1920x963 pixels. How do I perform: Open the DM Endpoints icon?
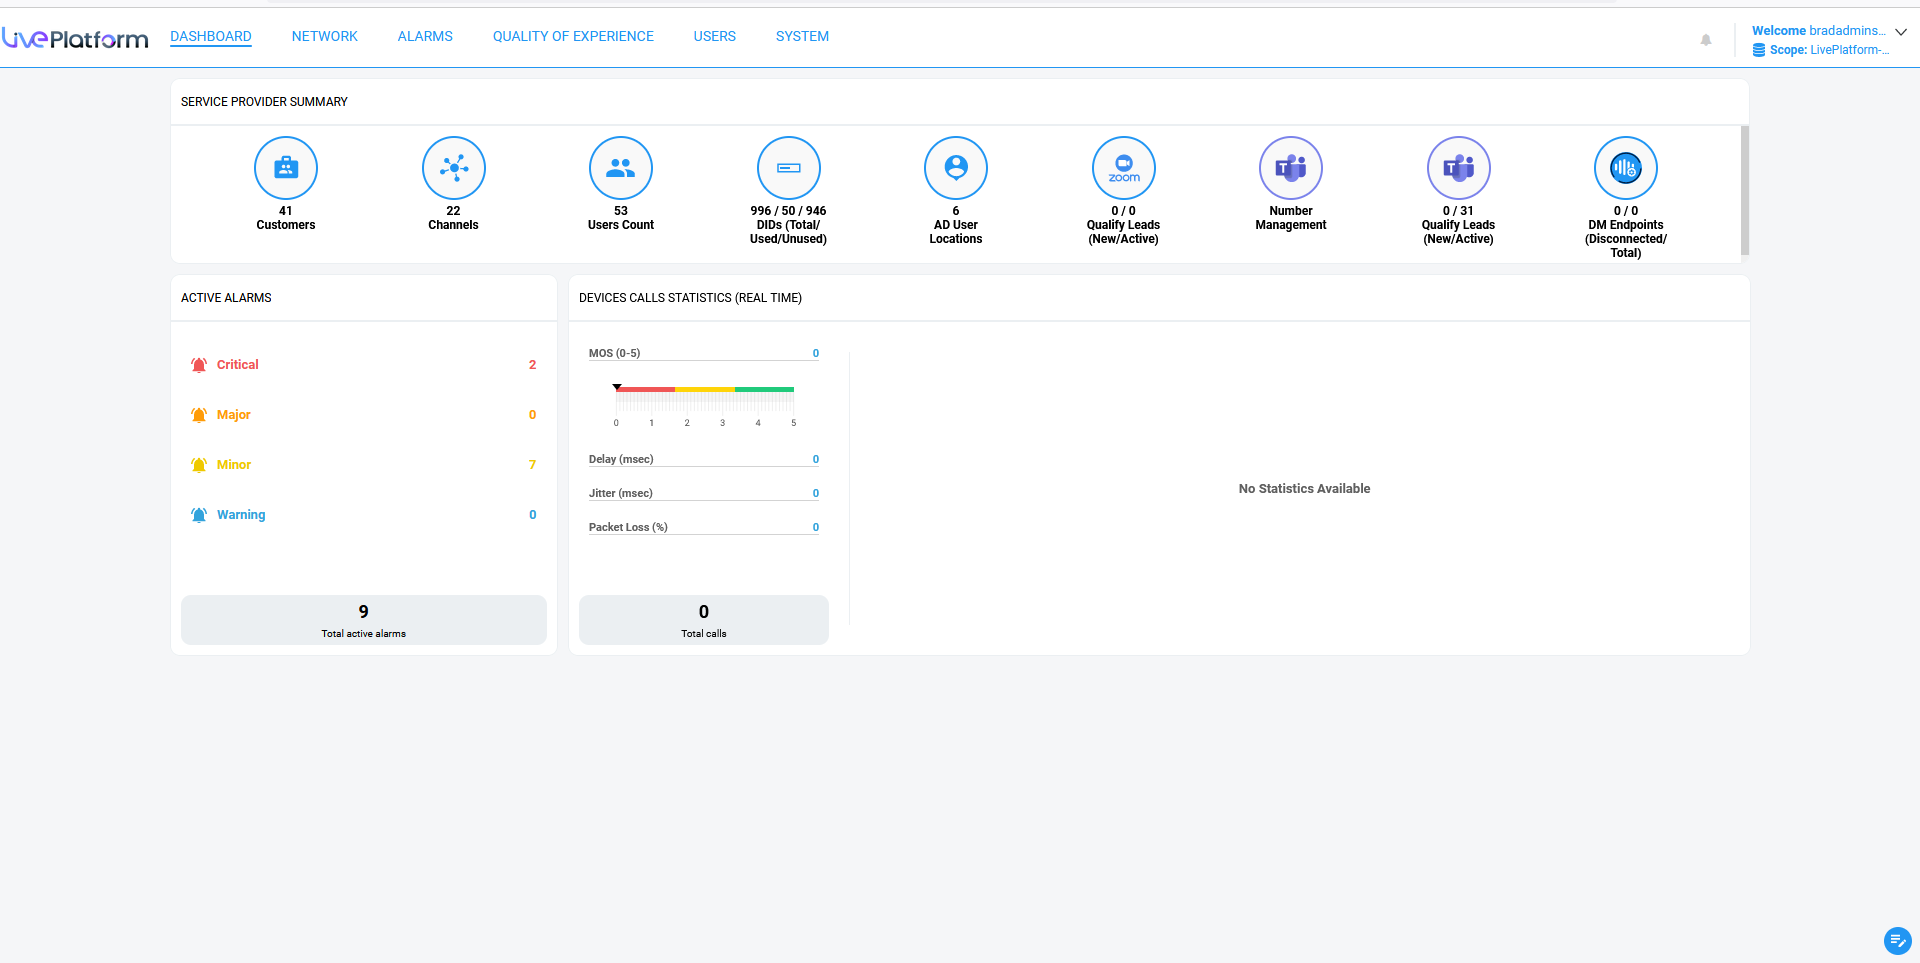(x=1626, y=168)
